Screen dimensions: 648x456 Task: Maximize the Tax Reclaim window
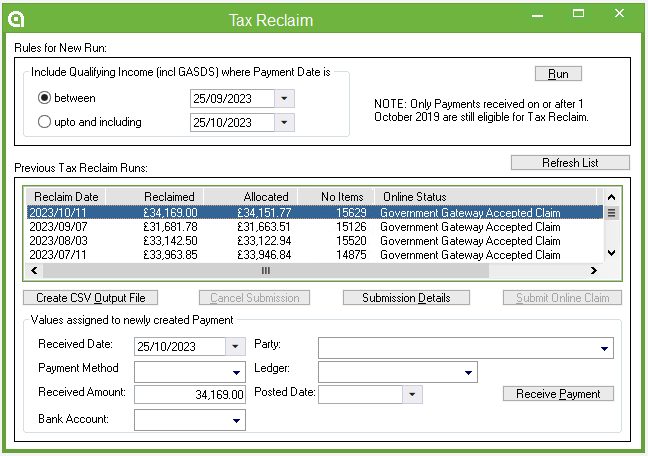click(x=578, y=14)
